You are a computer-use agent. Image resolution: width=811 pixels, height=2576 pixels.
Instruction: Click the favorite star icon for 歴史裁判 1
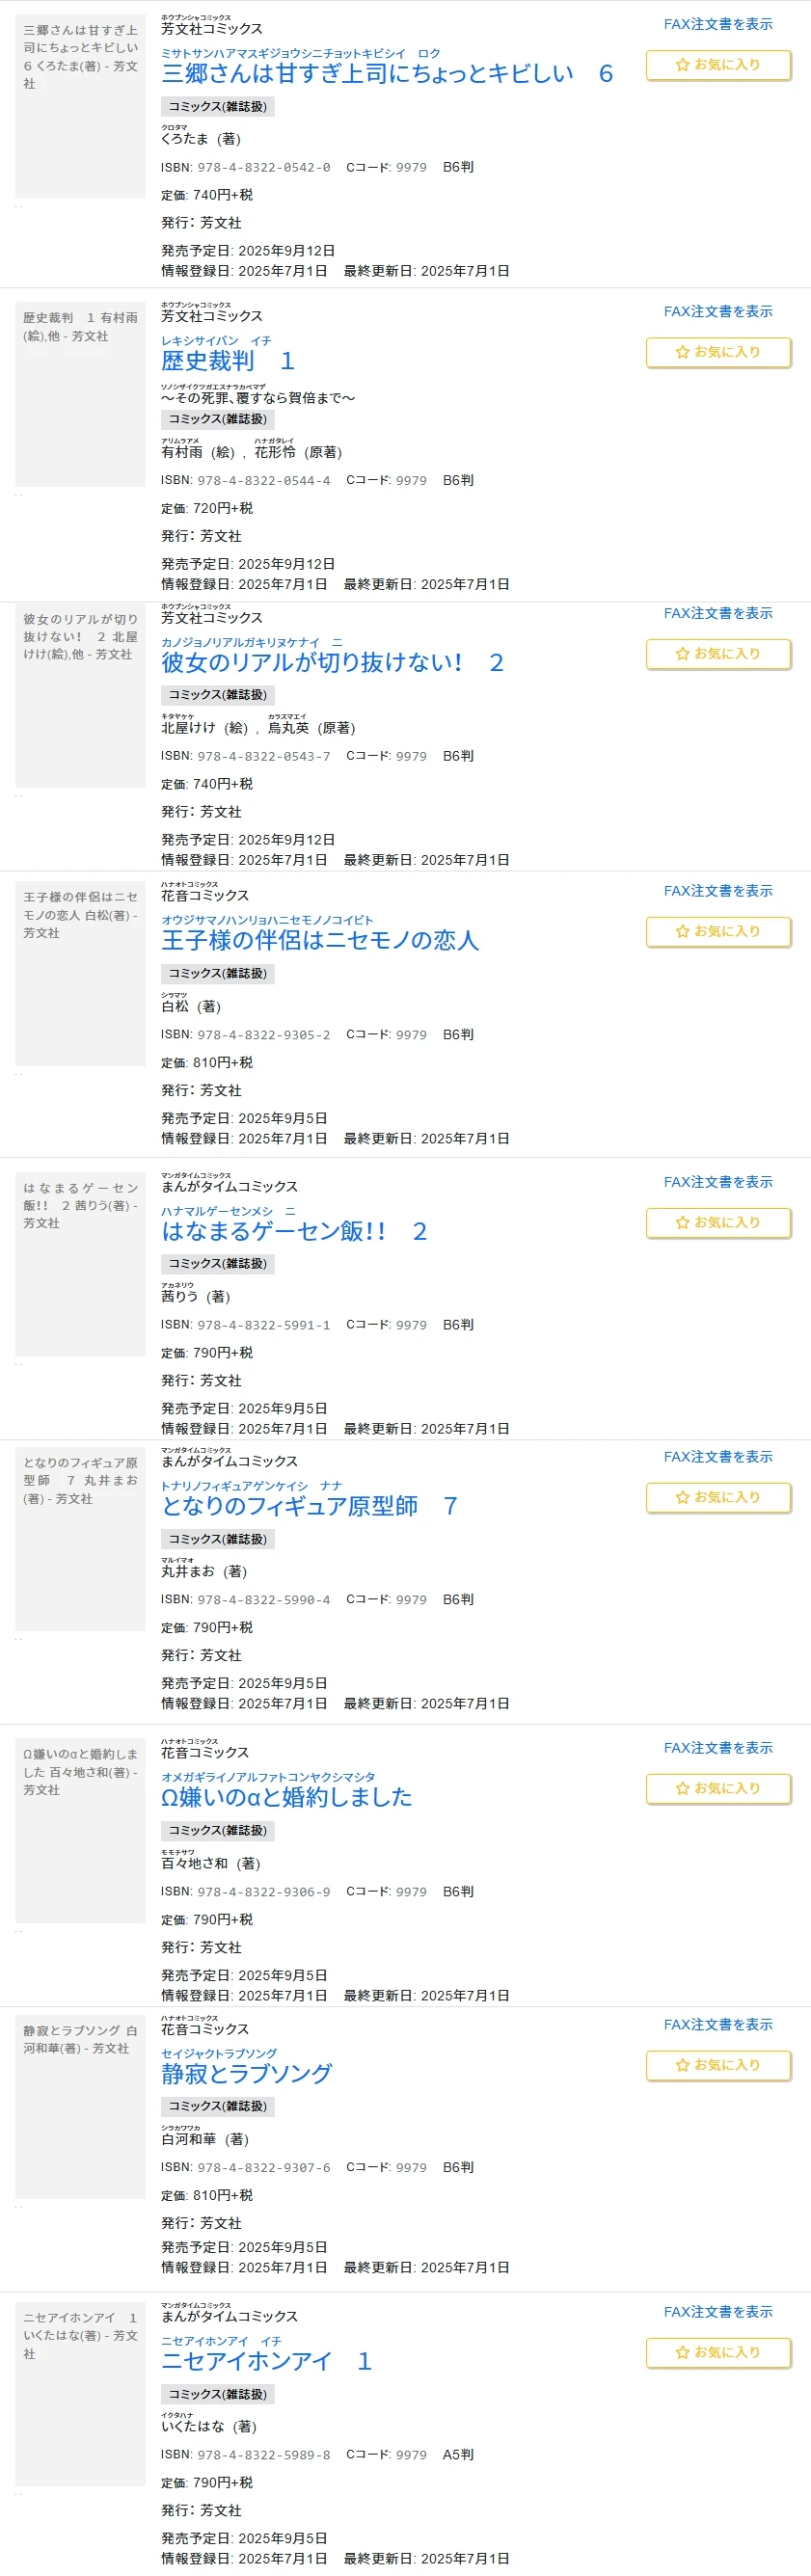coord(682,352)
